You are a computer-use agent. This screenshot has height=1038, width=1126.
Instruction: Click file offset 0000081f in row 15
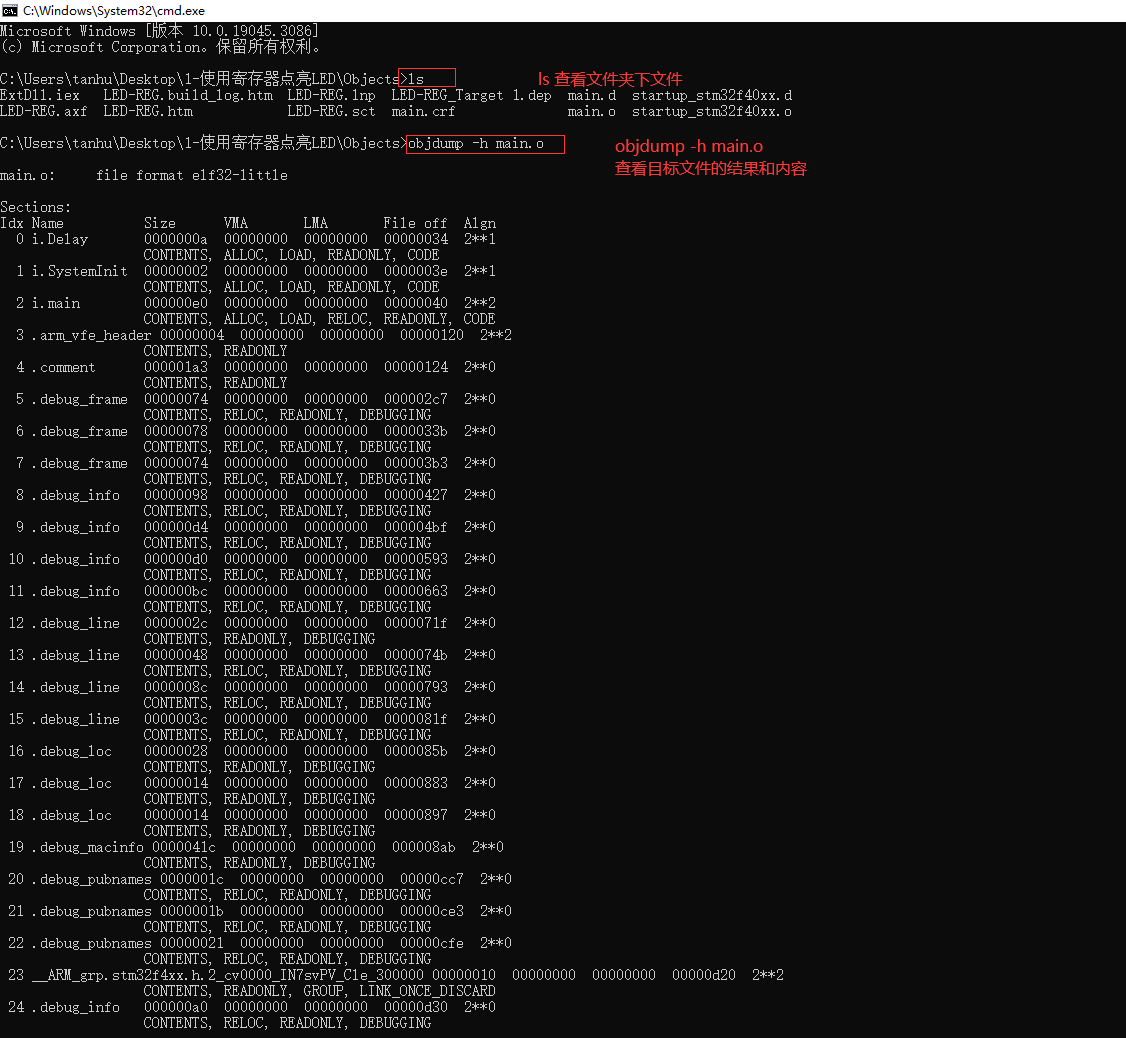[416, 720]
